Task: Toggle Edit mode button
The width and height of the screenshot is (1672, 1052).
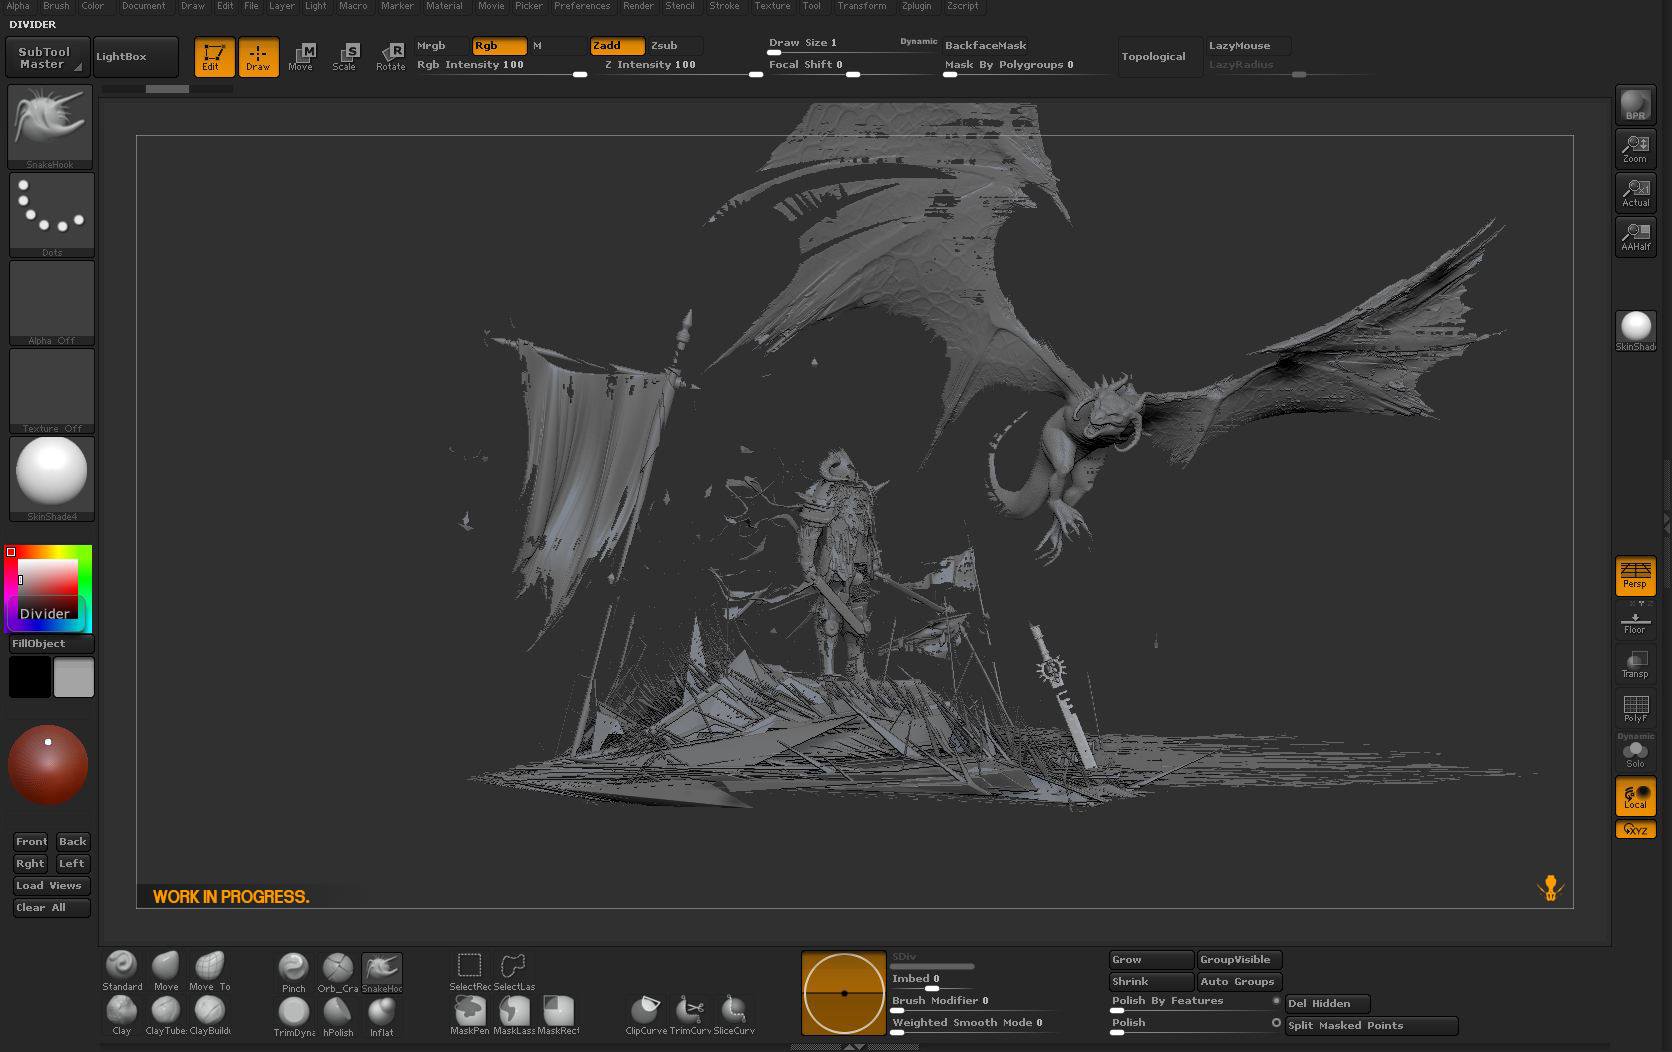Action: tap(214, 57)
